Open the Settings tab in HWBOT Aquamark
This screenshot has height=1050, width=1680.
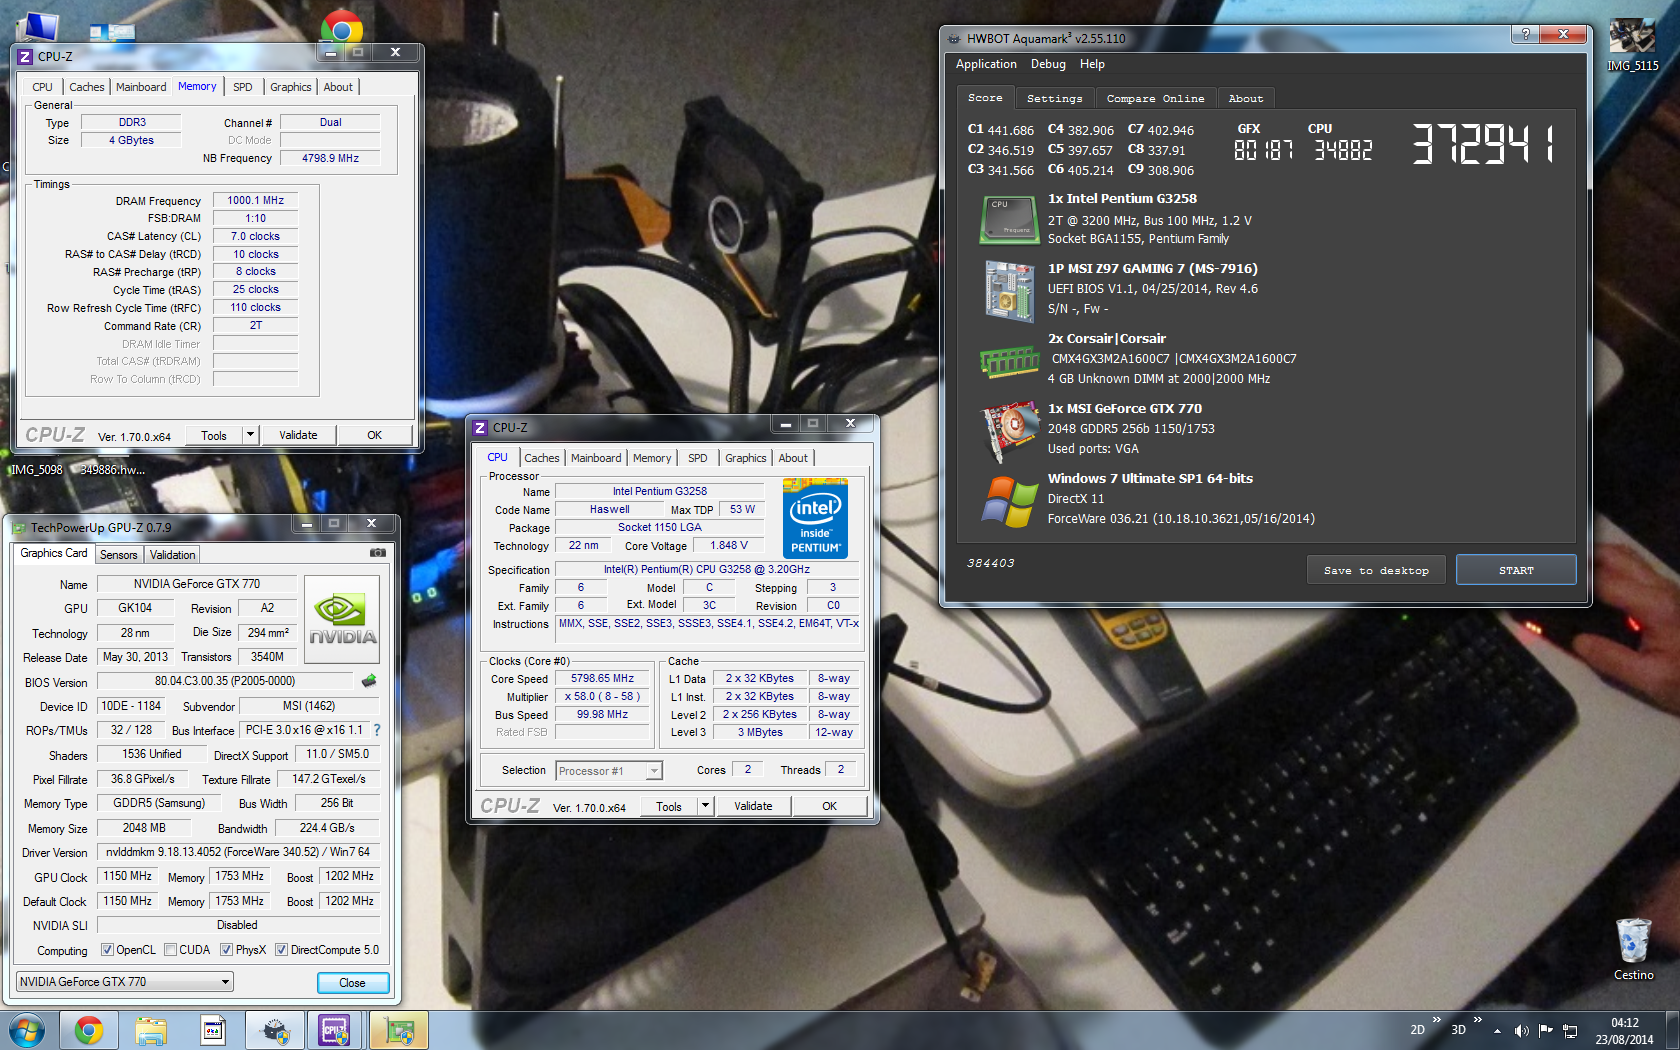point(1054,98)
